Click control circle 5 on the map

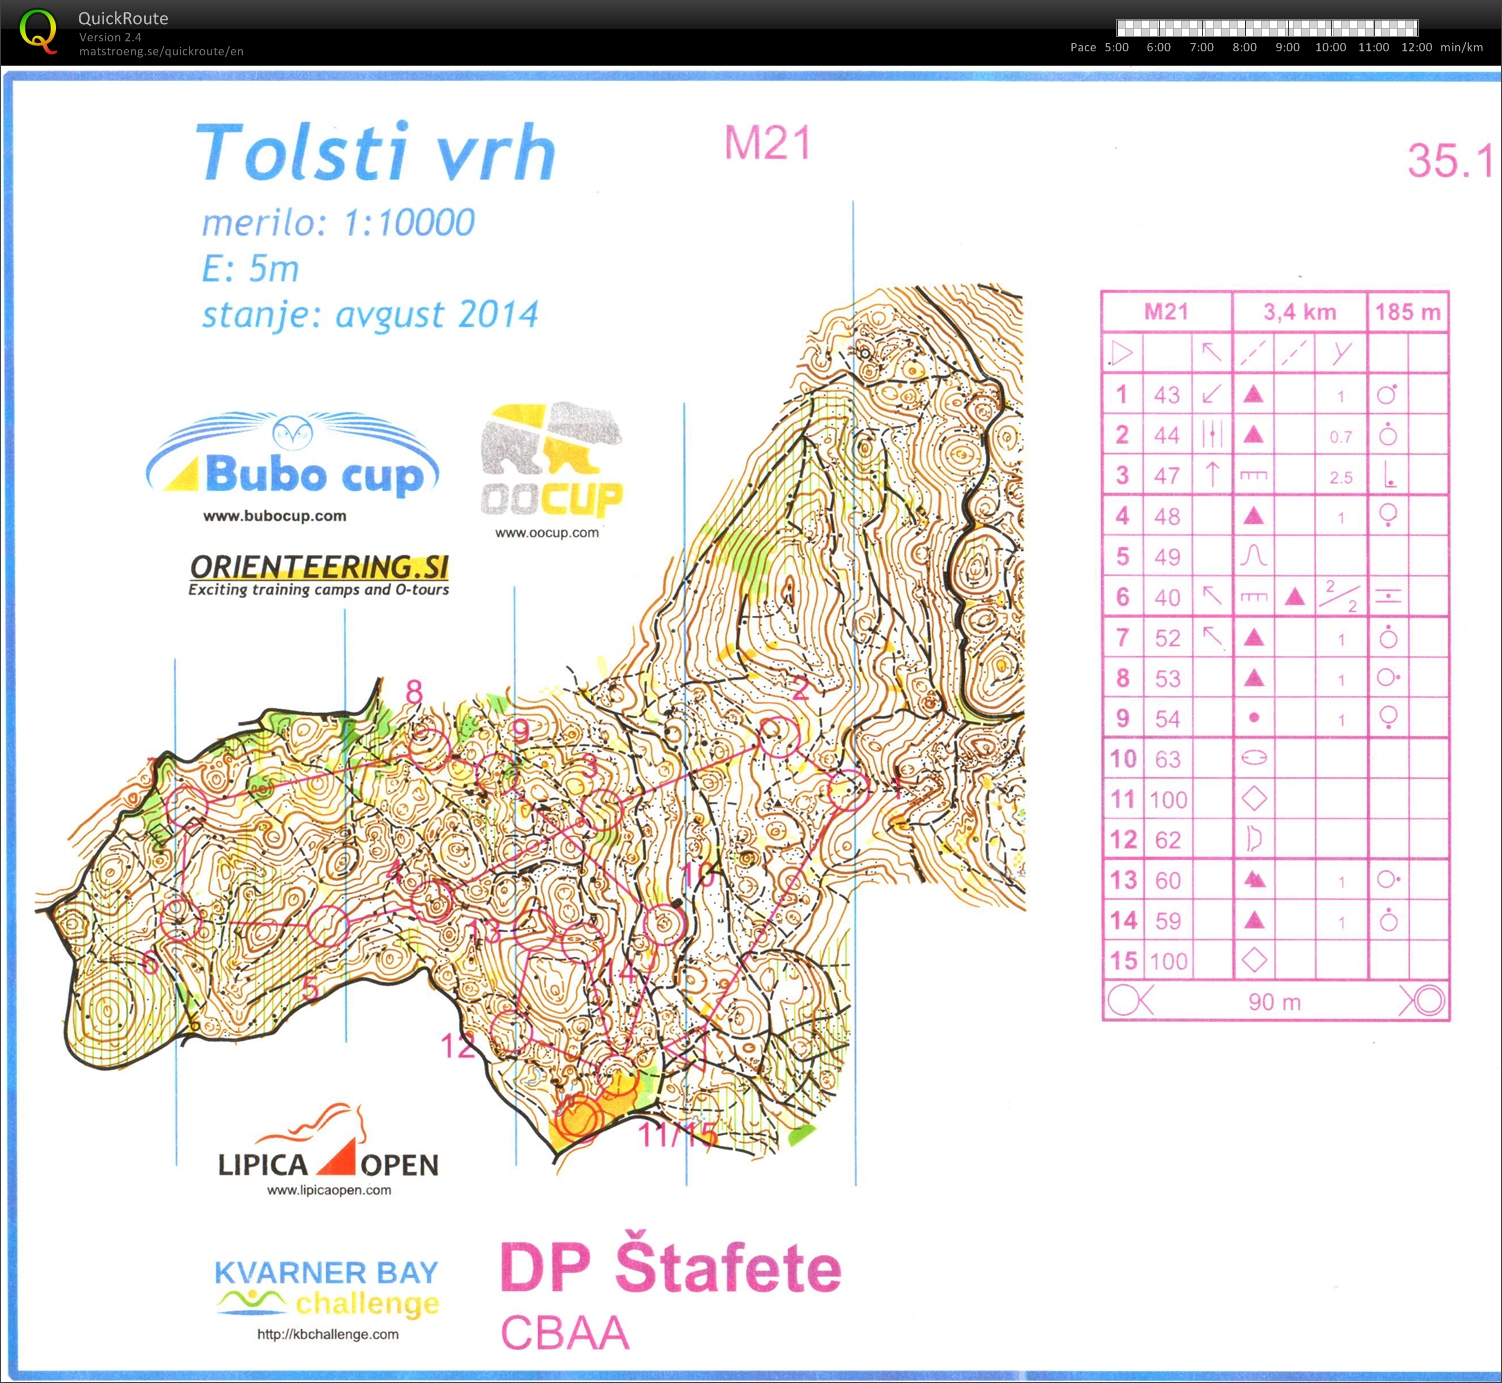point(328,926)
